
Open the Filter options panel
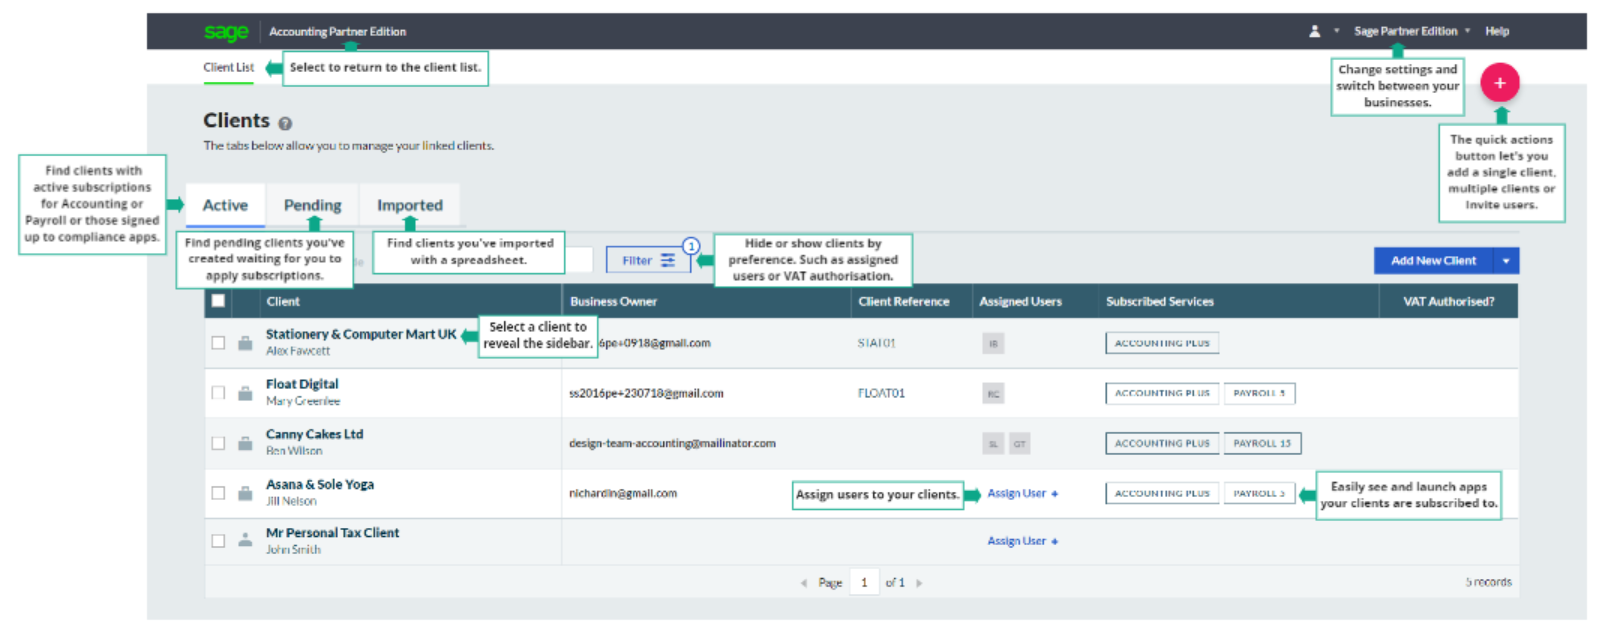tap(647, 261)
